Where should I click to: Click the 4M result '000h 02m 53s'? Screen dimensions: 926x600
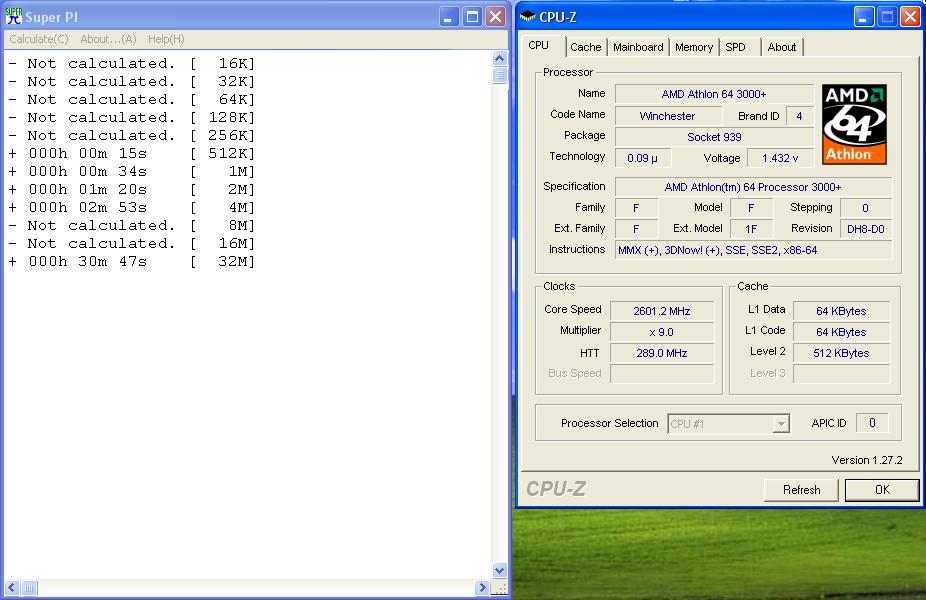(x=87, y=208)
